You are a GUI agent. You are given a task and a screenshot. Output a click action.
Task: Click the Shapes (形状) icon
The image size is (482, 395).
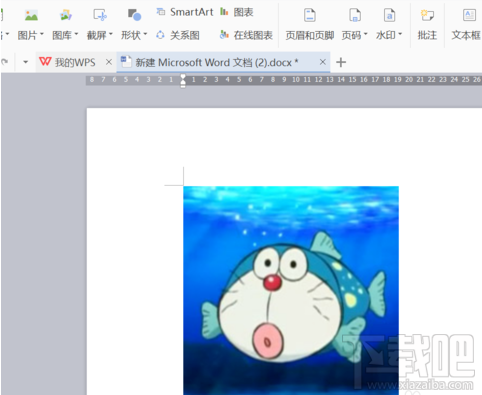[134, 15]
